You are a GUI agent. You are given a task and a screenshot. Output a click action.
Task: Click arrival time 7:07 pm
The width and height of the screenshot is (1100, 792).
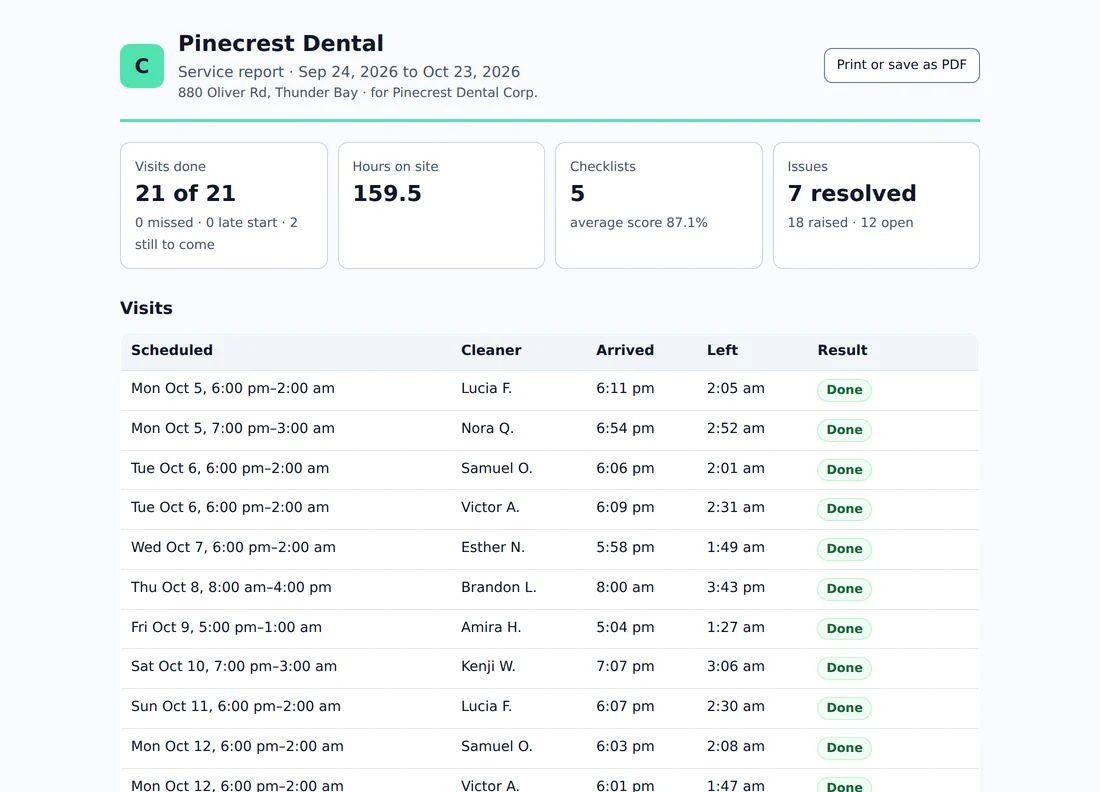coord(625,667)
